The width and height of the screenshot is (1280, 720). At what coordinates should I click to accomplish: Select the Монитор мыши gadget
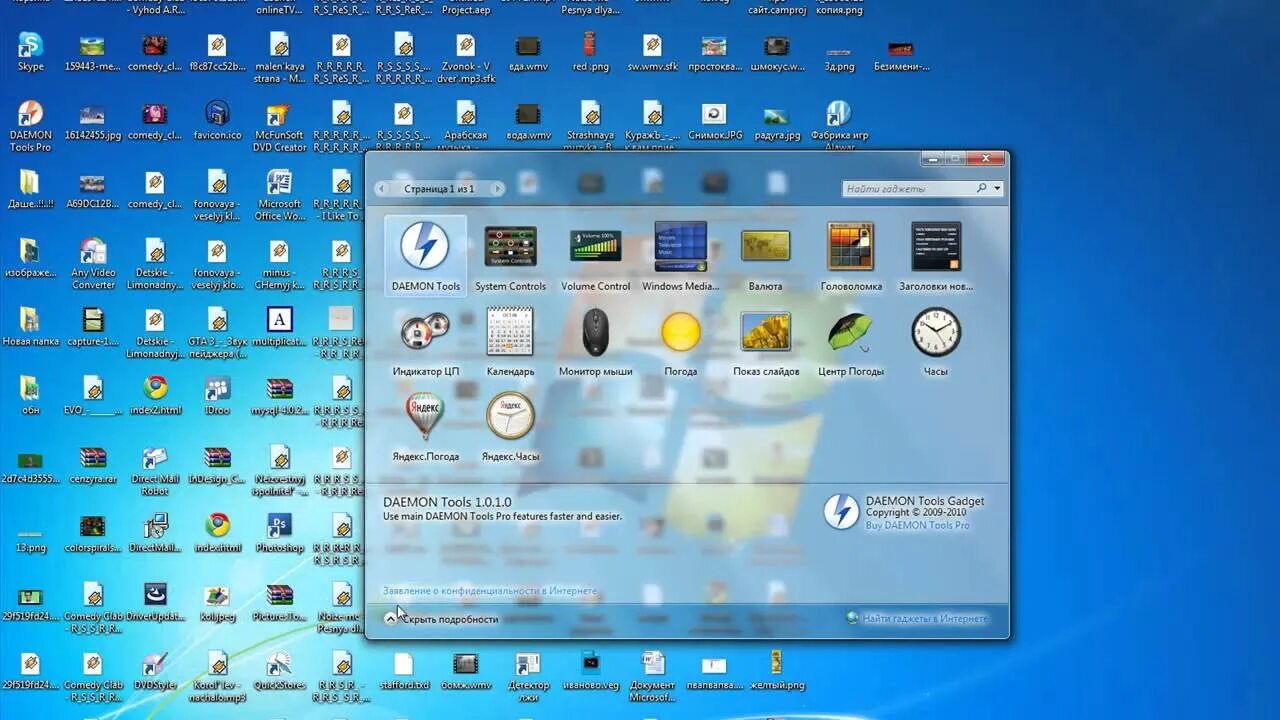tap(596, 342)
